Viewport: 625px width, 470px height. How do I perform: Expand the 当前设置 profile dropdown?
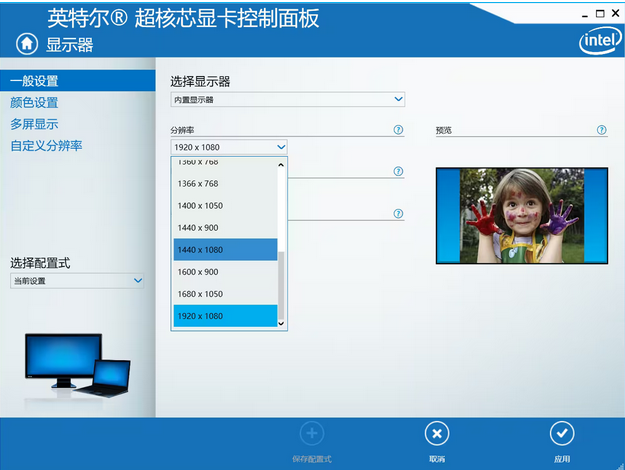pos(77,281)
